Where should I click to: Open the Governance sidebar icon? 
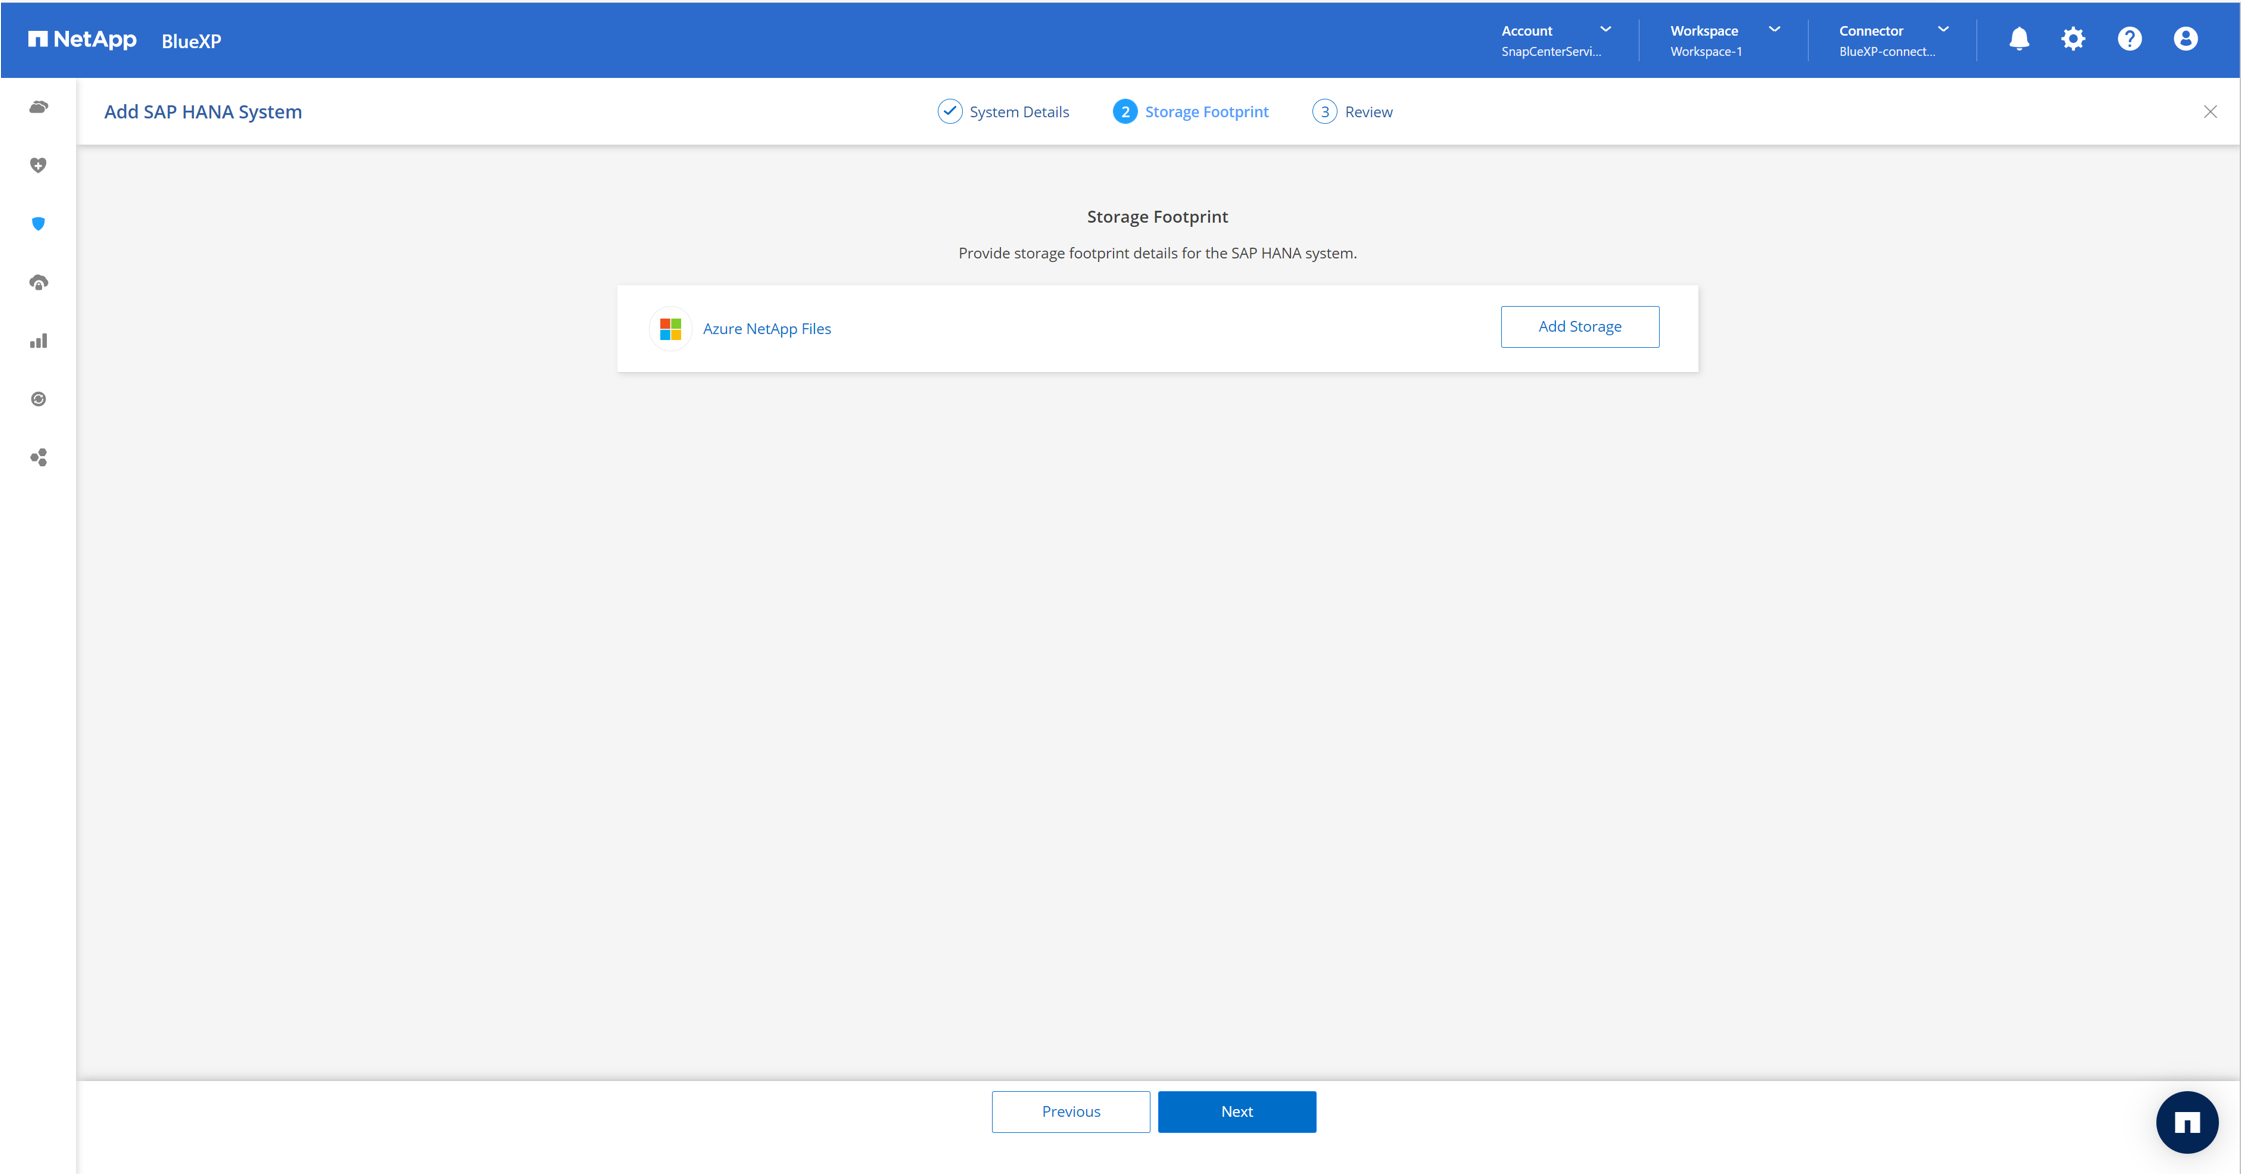(x=38, y=283)
